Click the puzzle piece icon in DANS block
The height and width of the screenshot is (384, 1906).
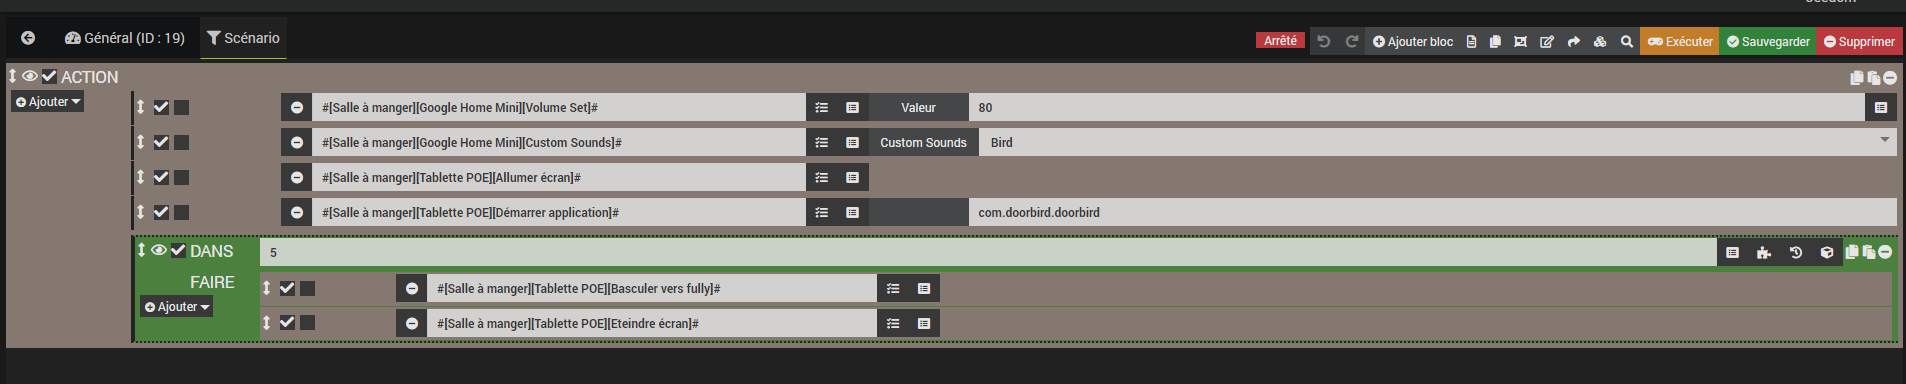coord(1764,253)
